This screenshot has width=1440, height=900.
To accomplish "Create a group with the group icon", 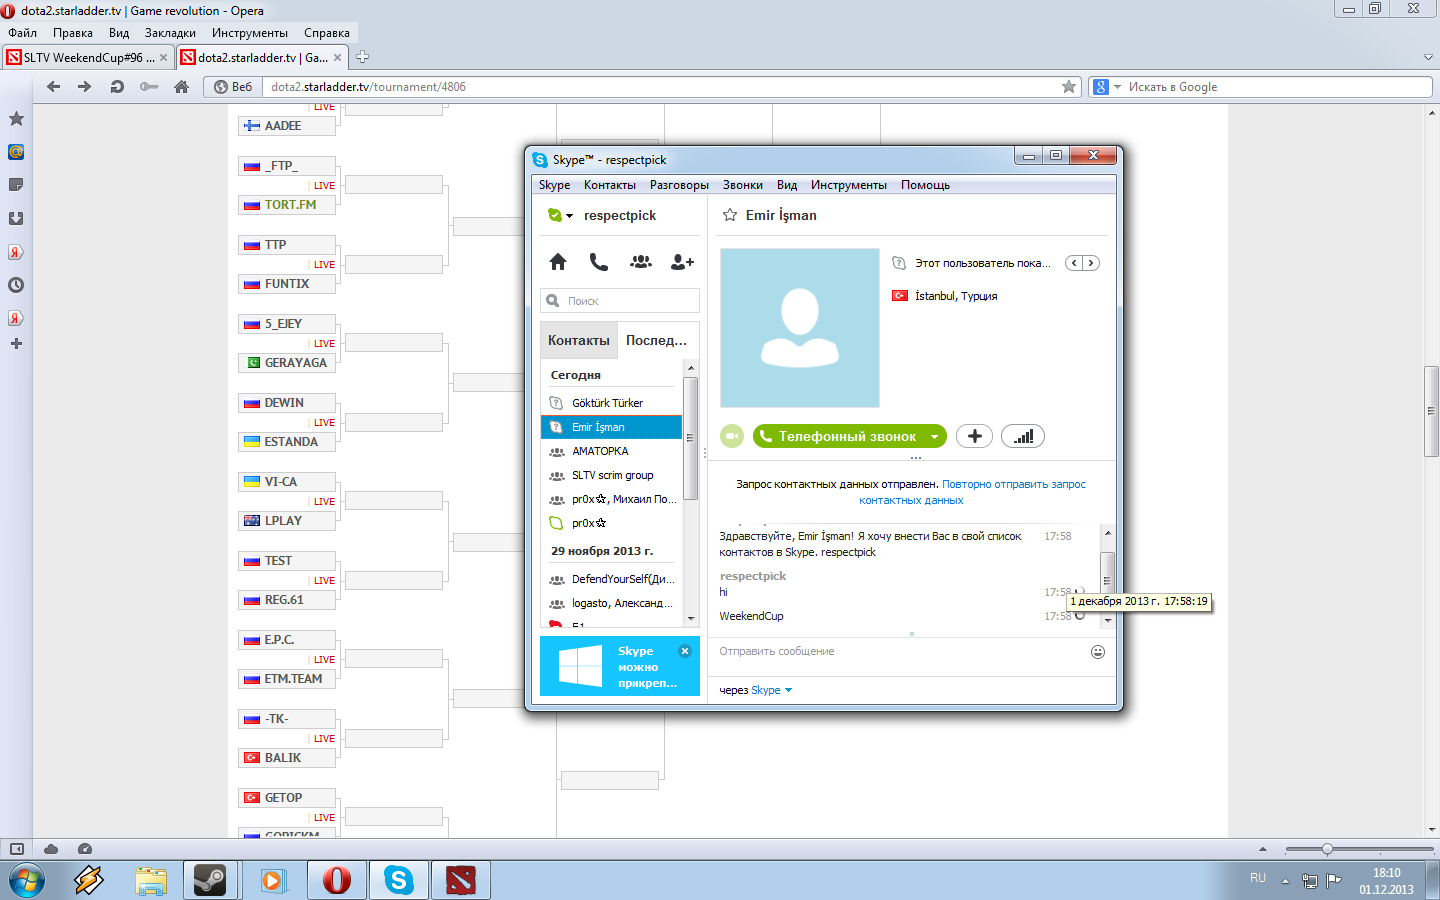I will pyautogui.click(x=641, y=262).
